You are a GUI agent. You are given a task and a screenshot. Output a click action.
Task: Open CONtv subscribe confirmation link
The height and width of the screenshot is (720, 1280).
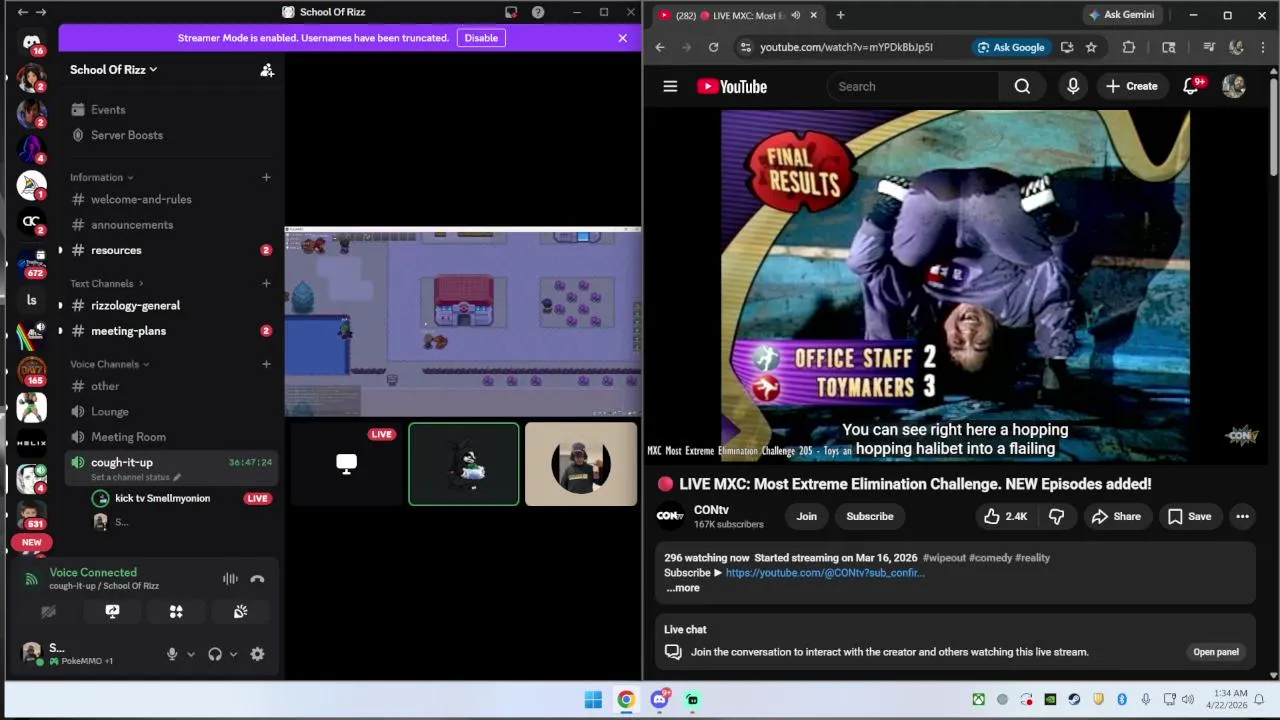tap(825, 573)
